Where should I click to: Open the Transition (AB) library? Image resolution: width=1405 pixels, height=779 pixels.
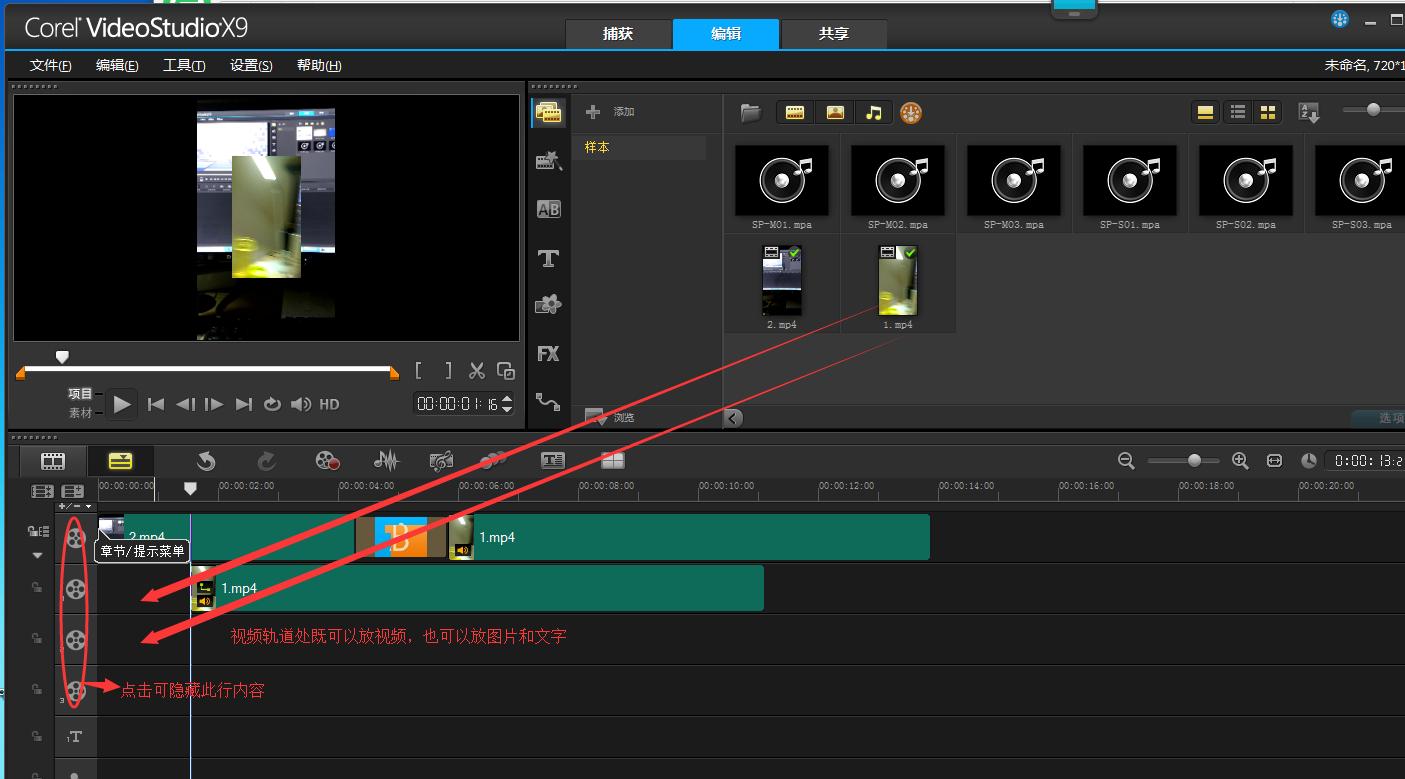coord(548,209)
